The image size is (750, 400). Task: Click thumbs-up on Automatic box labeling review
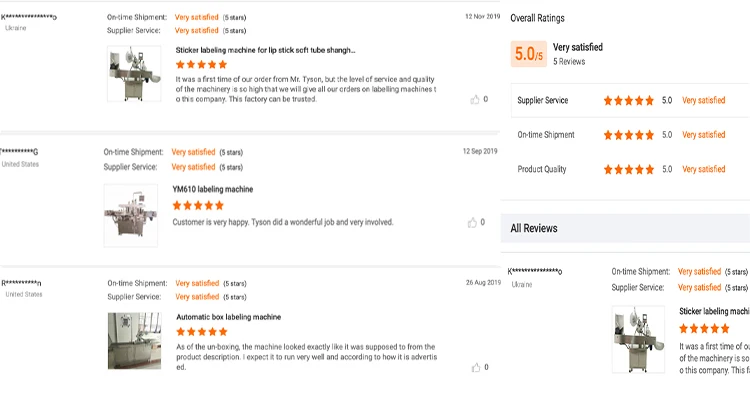click(x=474, y=367)
